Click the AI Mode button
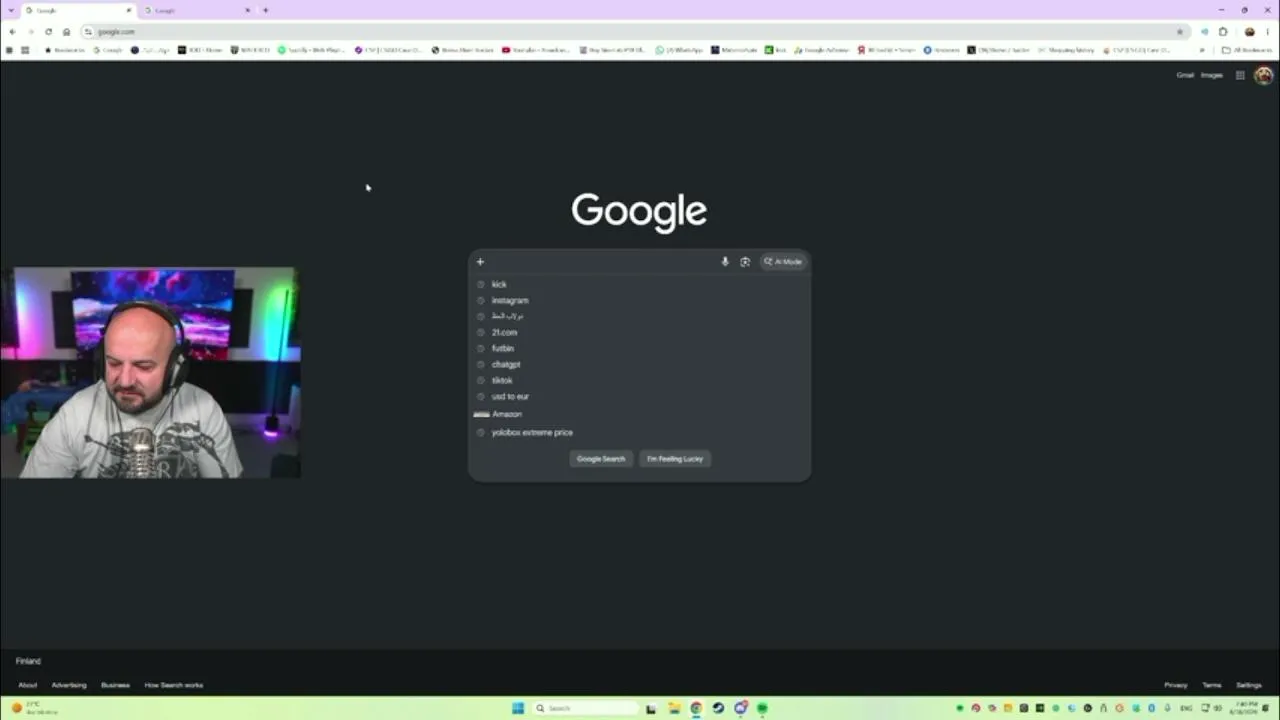Viewport: 1280px width, 720px height. tap(783, 262)
